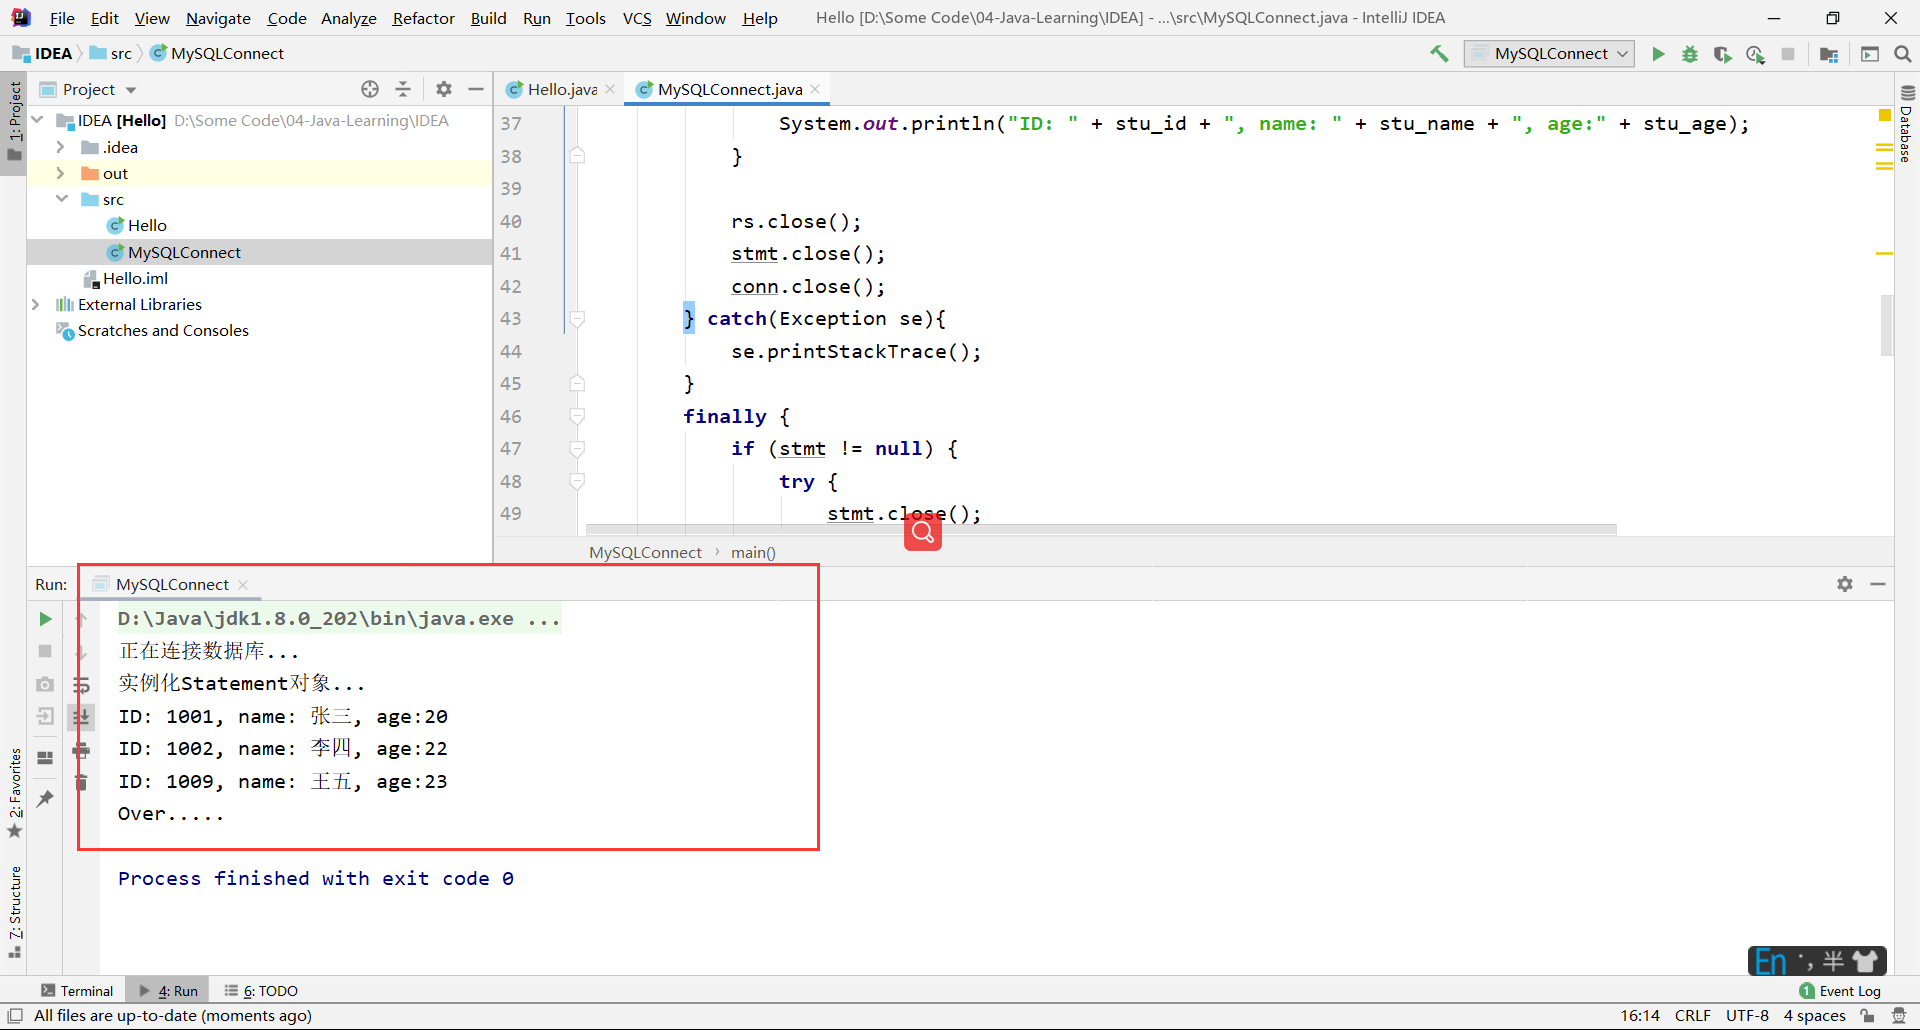
Task: Click the Restore Layout icon in Run panel
Action: [x=45, y=758]
